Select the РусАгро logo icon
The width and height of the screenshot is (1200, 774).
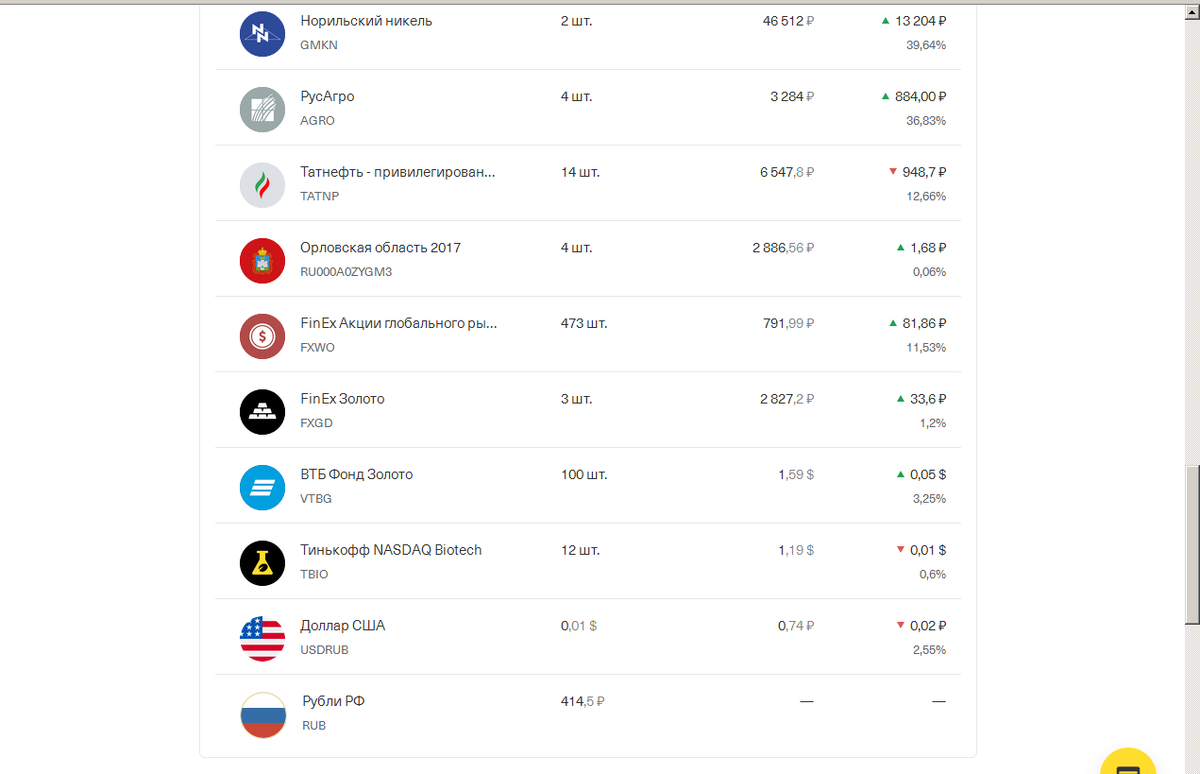click(x=262, y=107)
